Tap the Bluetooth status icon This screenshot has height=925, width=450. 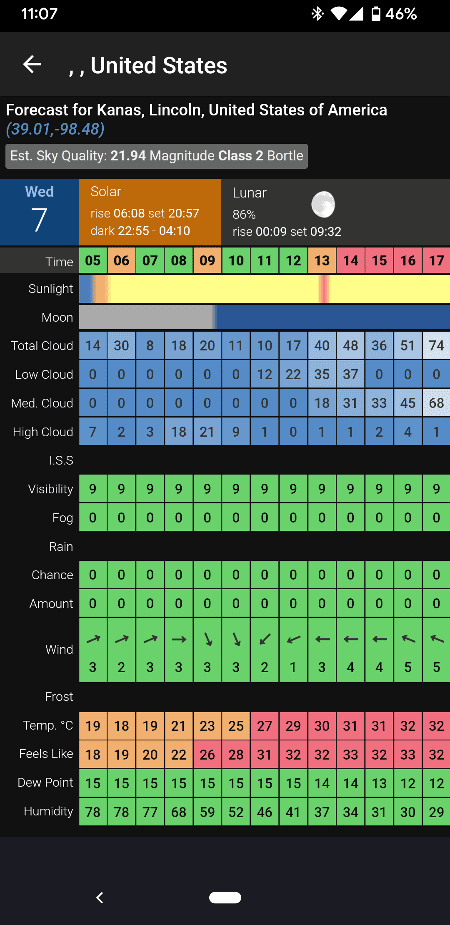[x=317, y=14]
